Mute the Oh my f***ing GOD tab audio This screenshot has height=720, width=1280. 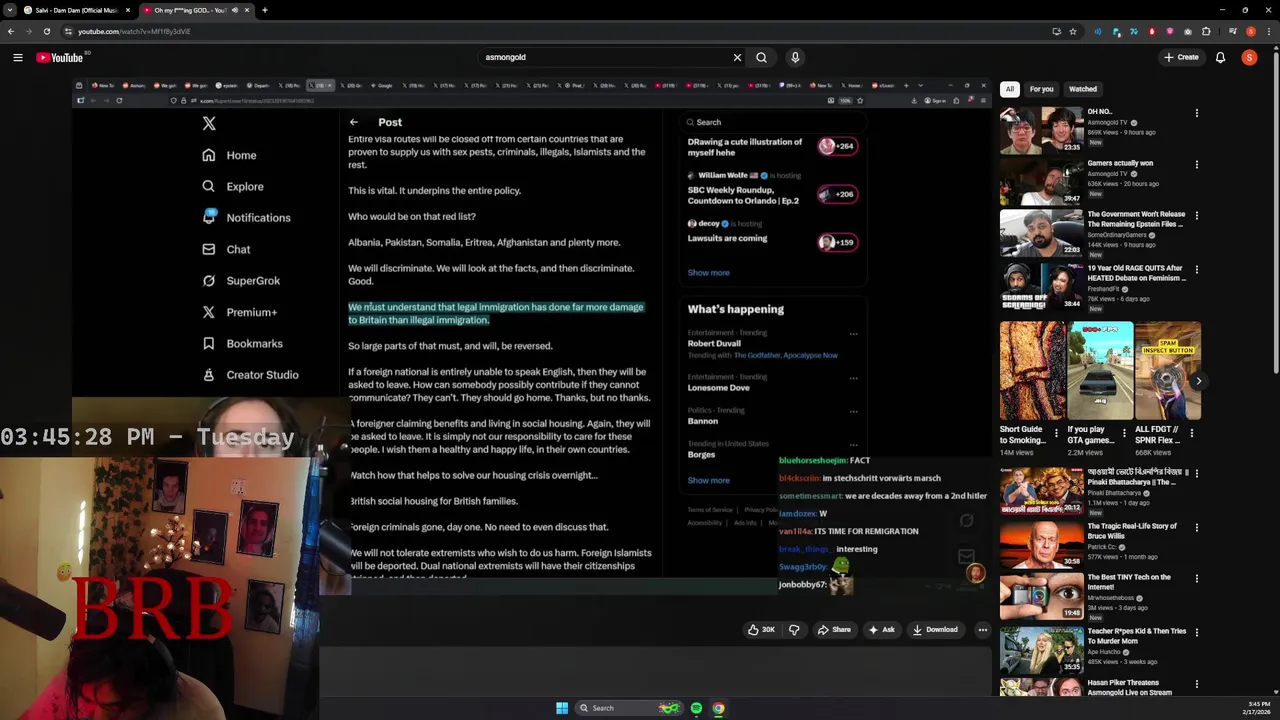click(234, 10)
